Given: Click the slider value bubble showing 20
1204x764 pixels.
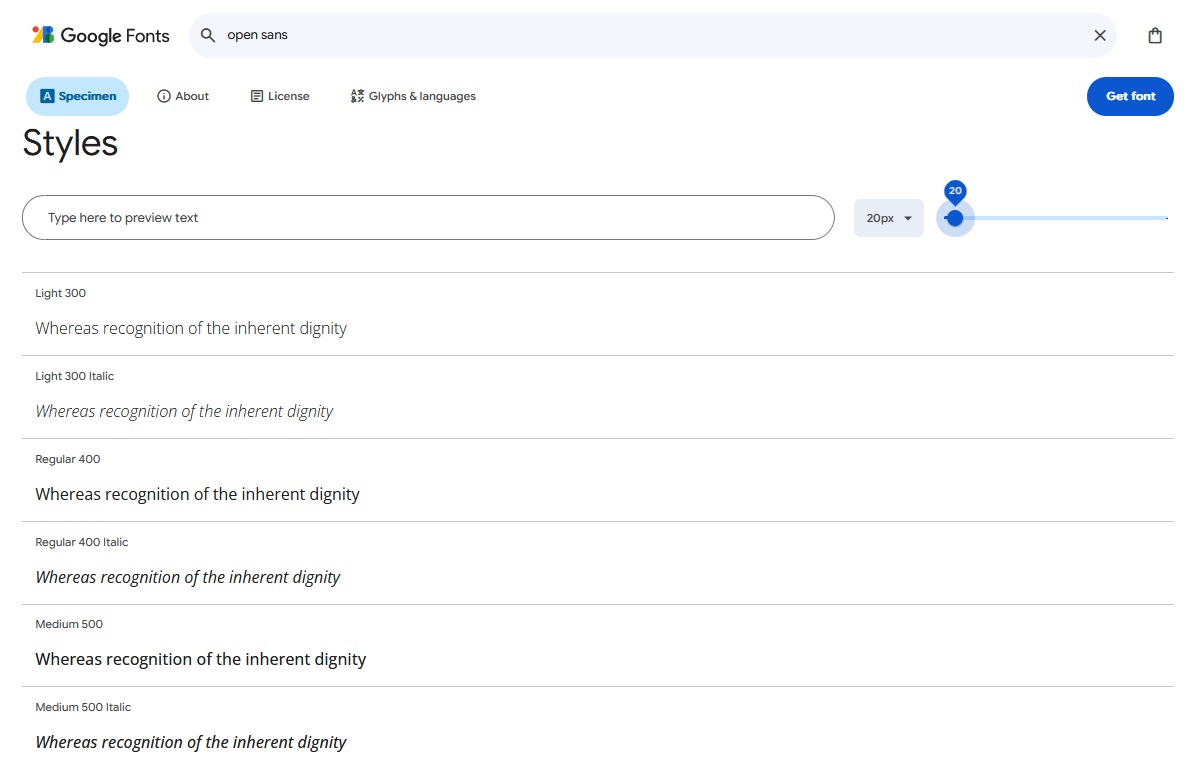Looking at the screenshot, I should coord(955,191).
